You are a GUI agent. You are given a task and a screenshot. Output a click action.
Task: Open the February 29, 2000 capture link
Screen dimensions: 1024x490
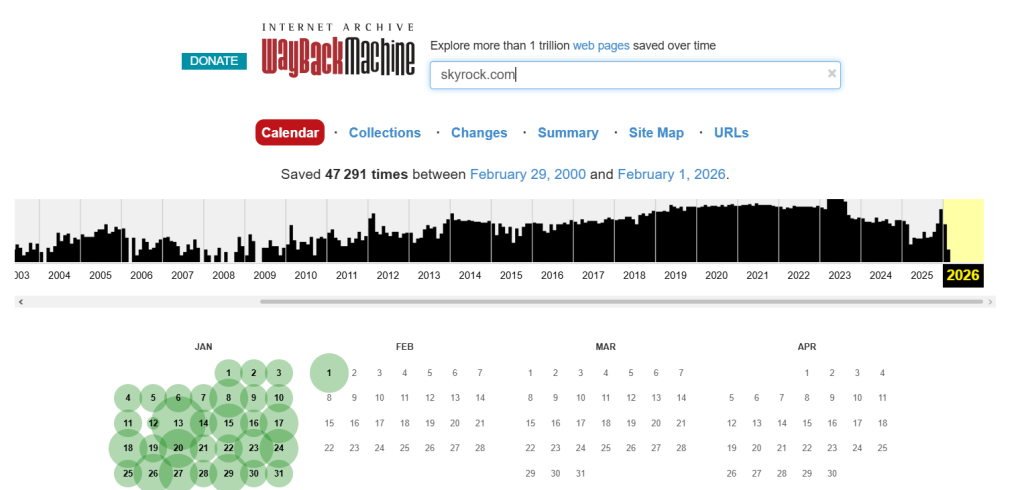528,174
